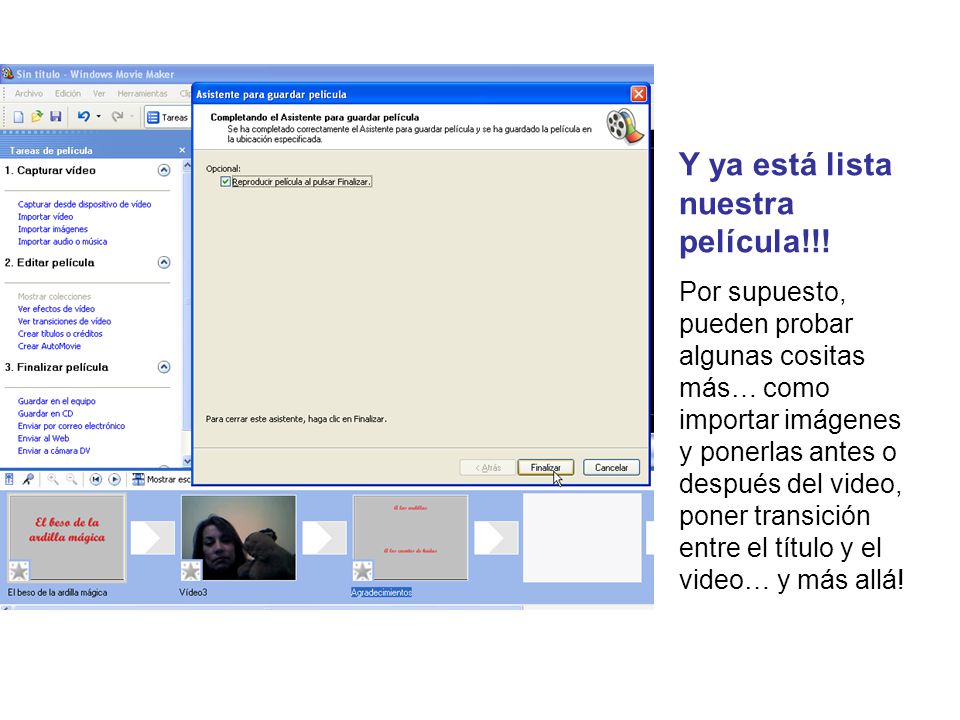Collapse the Capturar vídeo section
The image size is (960, 720).
163,170
